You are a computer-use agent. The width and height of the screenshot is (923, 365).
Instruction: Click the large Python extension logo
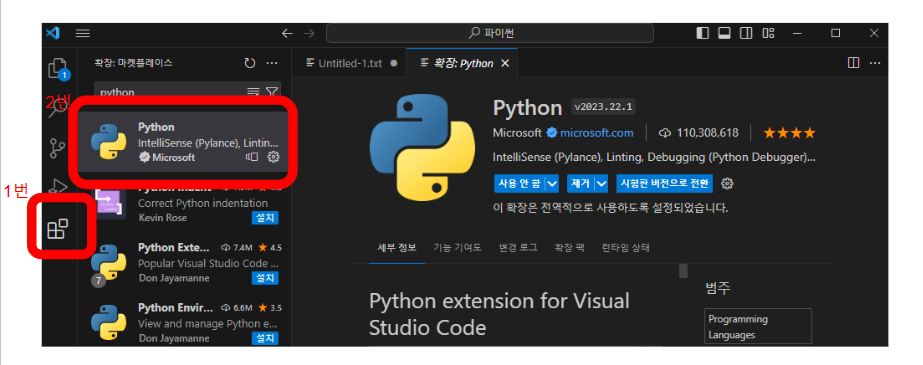point(422,148)
